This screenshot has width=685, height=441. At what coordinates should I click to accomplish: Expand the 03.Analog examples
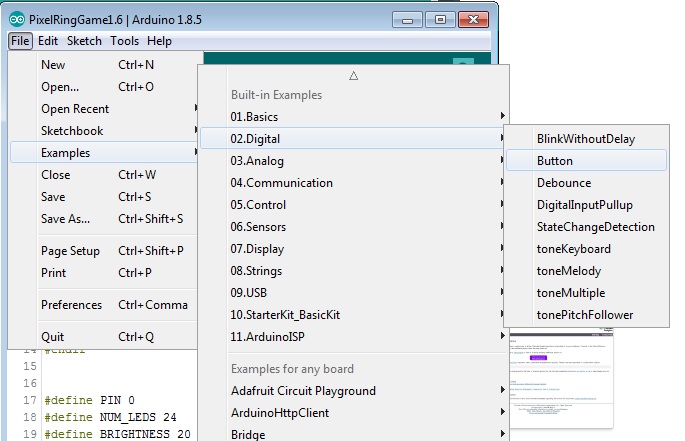tap(353, 160)
